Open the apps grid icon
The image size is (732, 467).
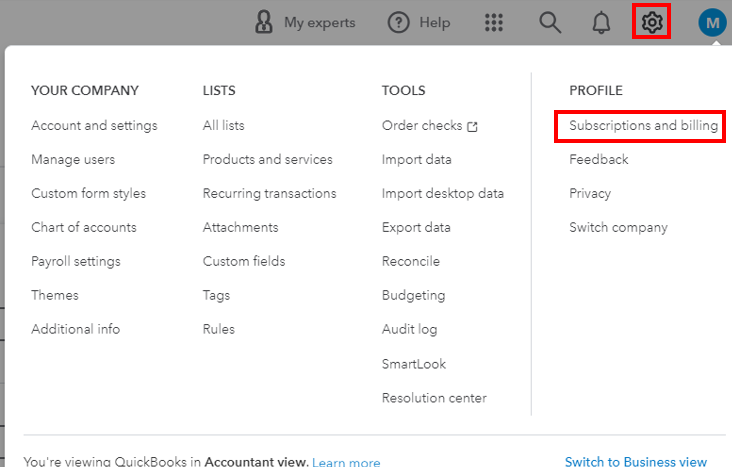pyautogui.click(x=494, y=22)
